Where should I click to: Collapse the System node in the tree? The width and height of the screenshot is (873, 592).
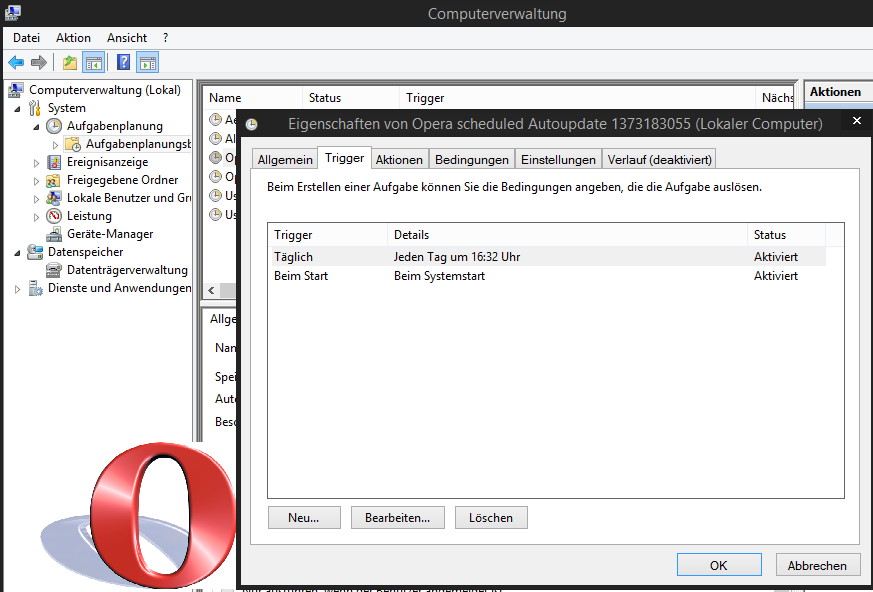click(x=17, y=109)
